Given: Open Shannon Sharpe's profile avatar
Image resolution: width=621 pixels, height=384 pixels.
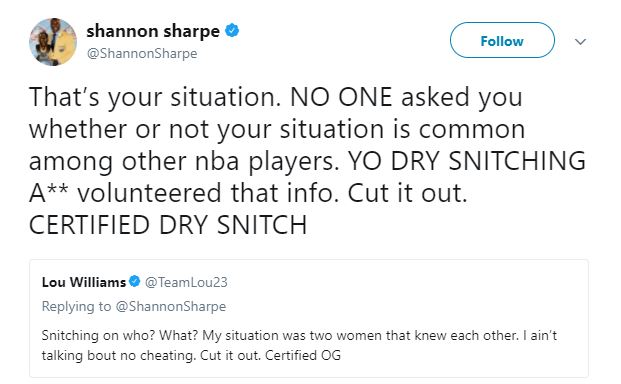Looking at the screenshot, I should click(x=53, y=42).
